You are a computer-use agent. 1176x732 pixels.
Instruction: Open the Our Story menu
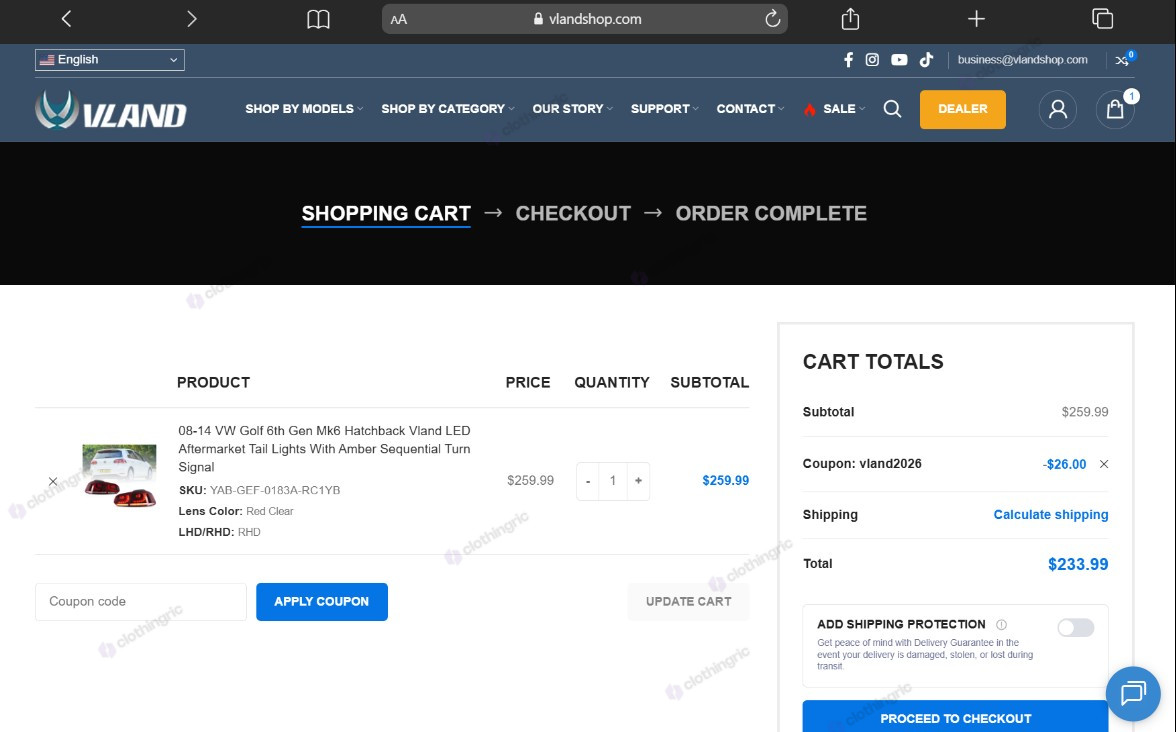point(572,109)
